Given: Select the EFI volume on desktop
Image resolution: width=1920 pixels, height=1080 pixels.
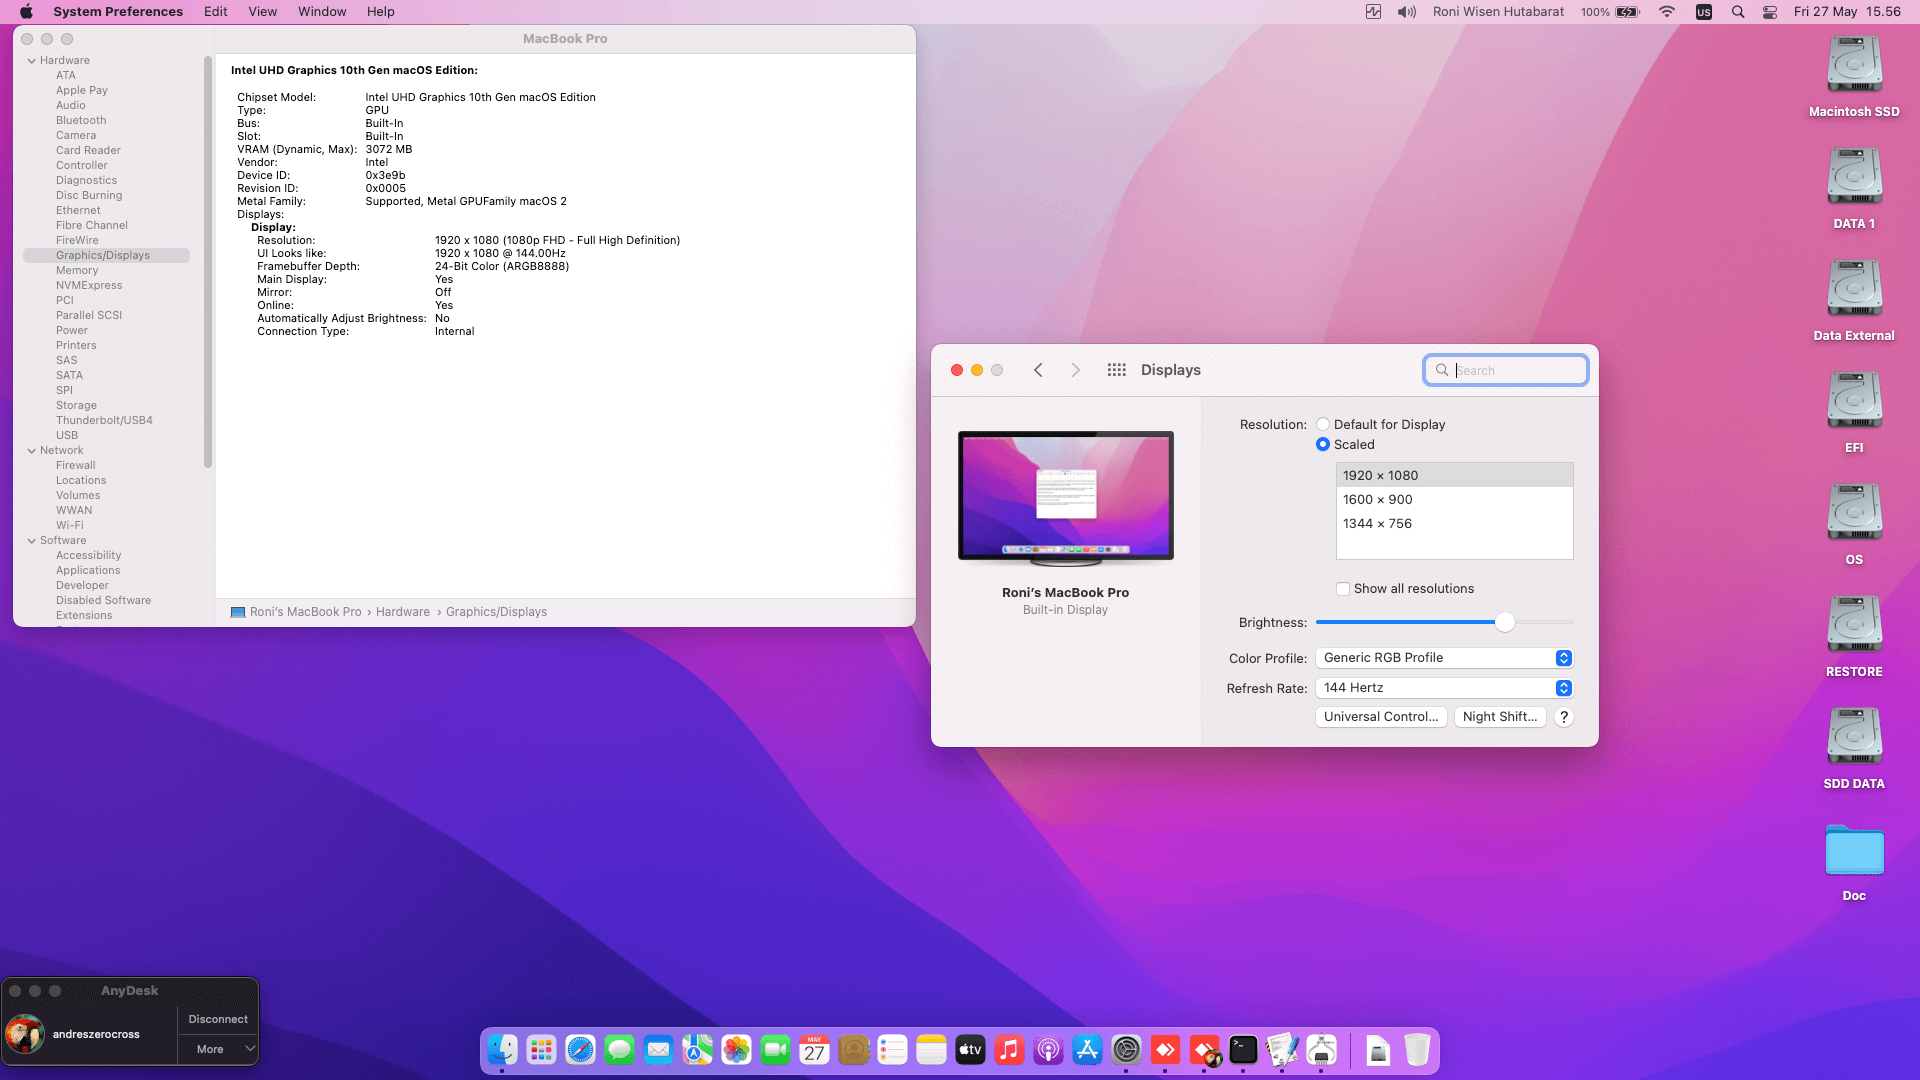Looking at the screenshot, I should coord(1854,412).
